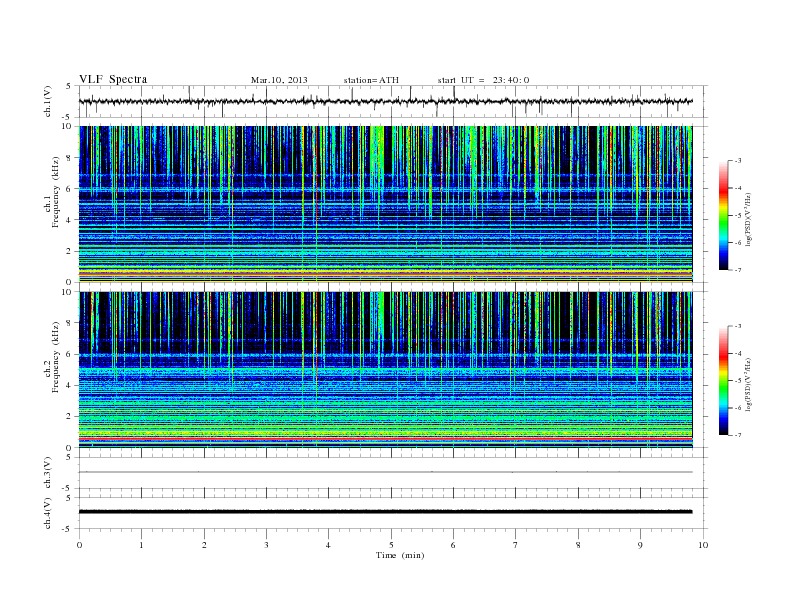Screen dimensions: 792x612
Task: Click the "4" tick on the time axis
Action: coord(328,545)
